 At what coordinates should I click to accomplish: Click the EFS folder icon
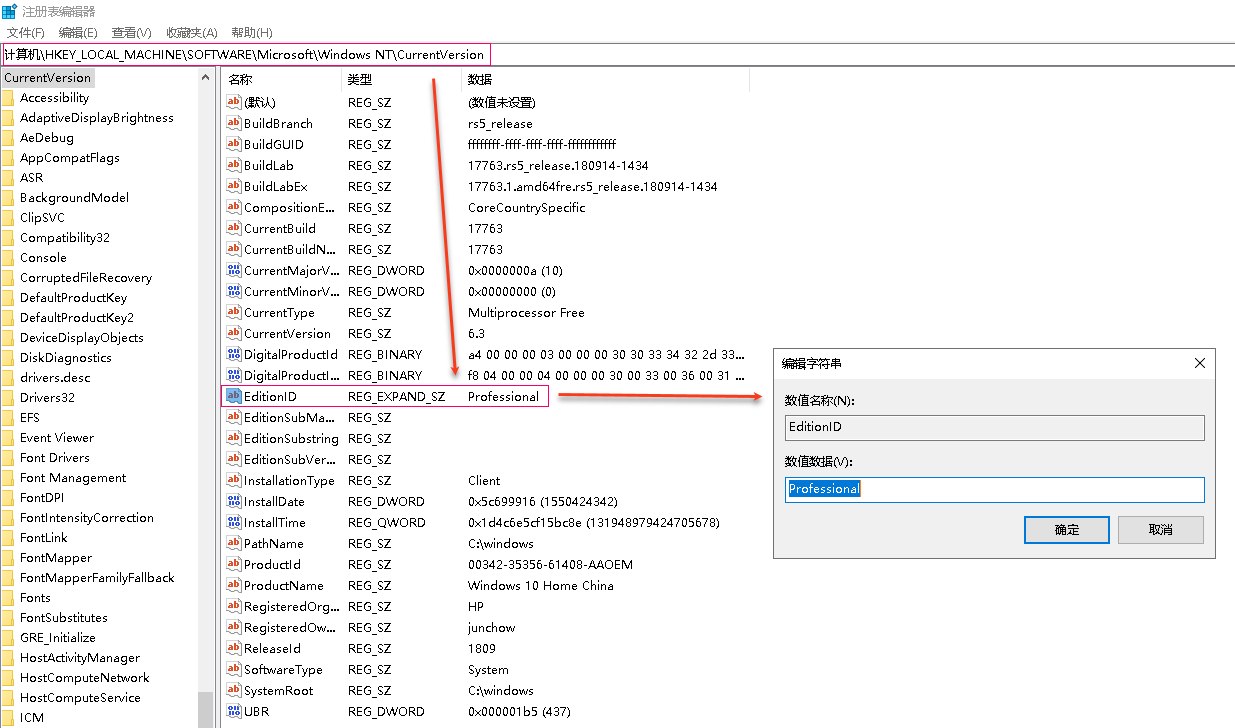(8, 418)
